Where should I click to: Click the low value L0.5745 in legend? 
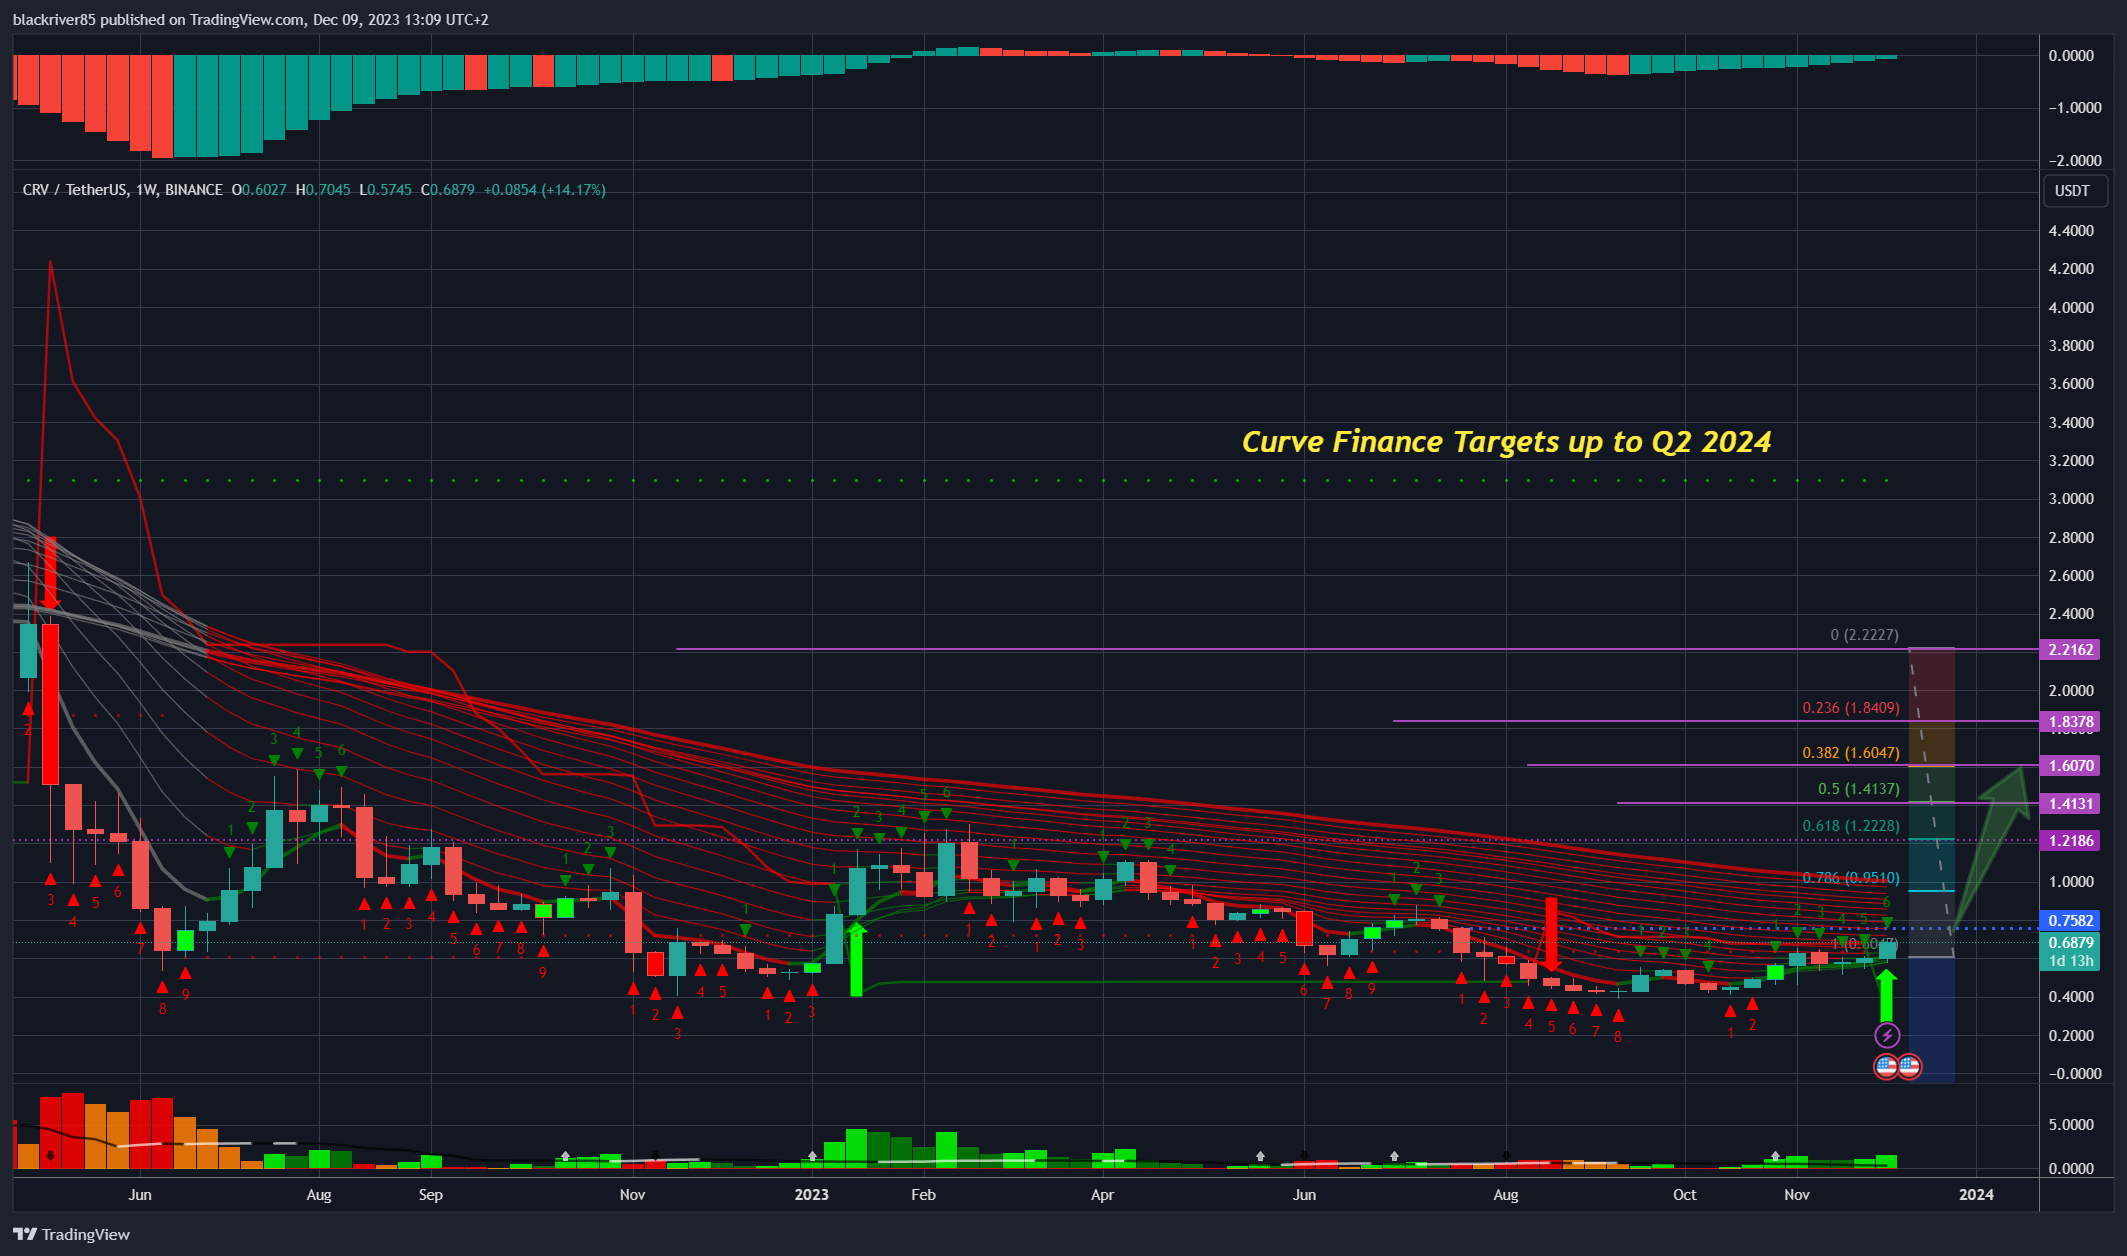(385, 190)
